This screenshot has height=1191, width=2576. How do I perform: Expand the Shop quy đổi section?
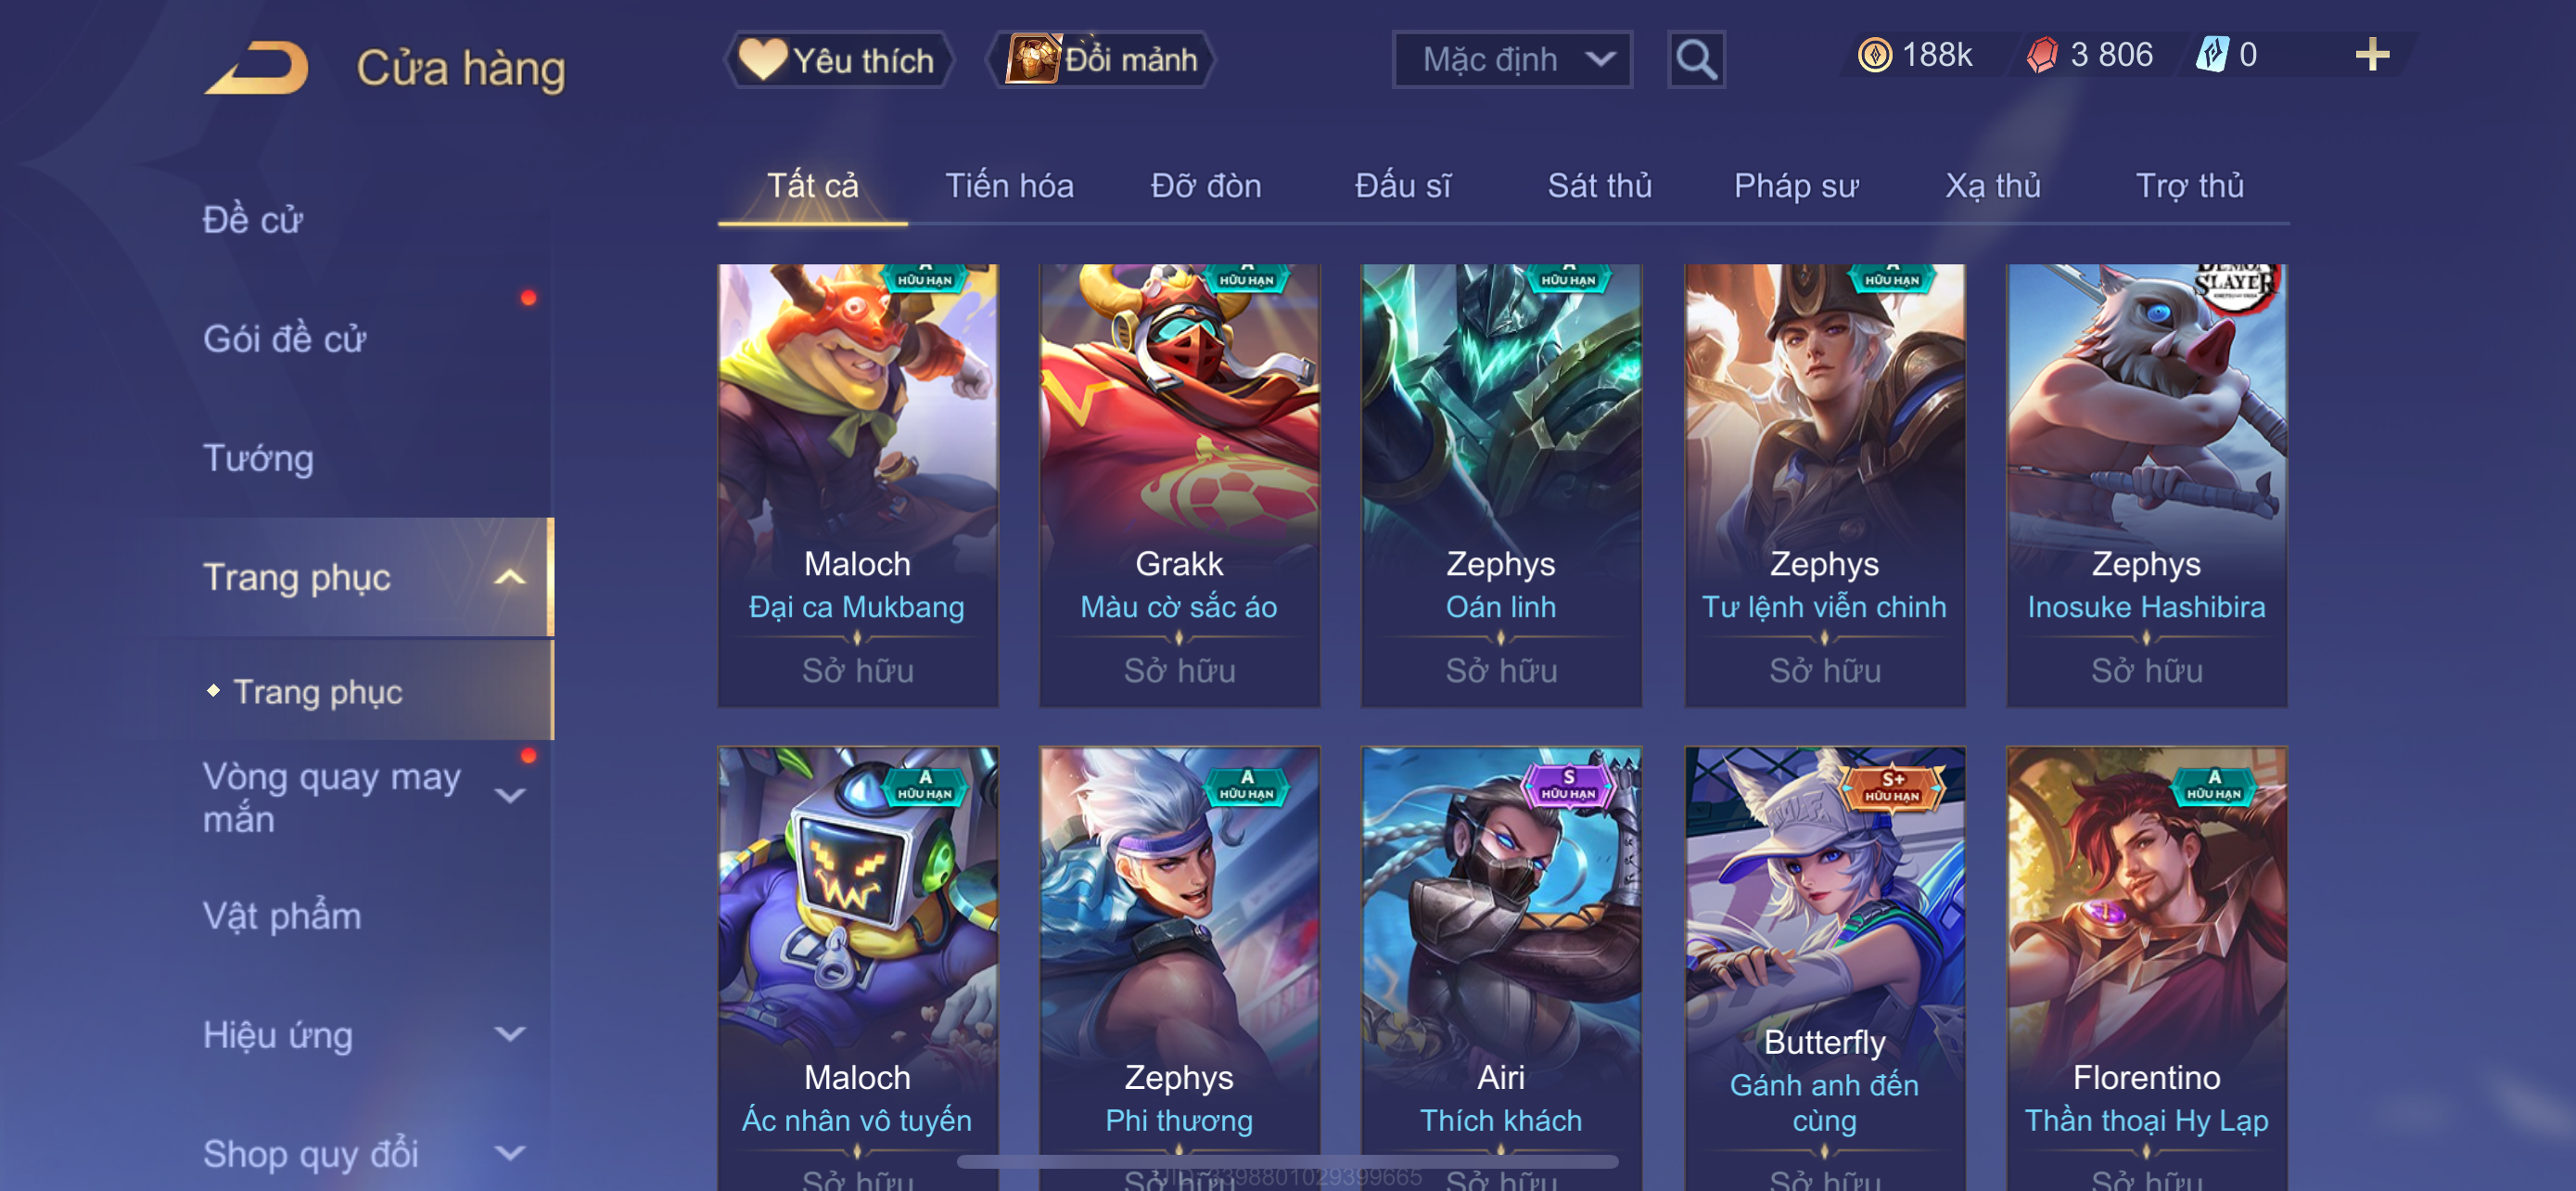tap(510, 1153)
